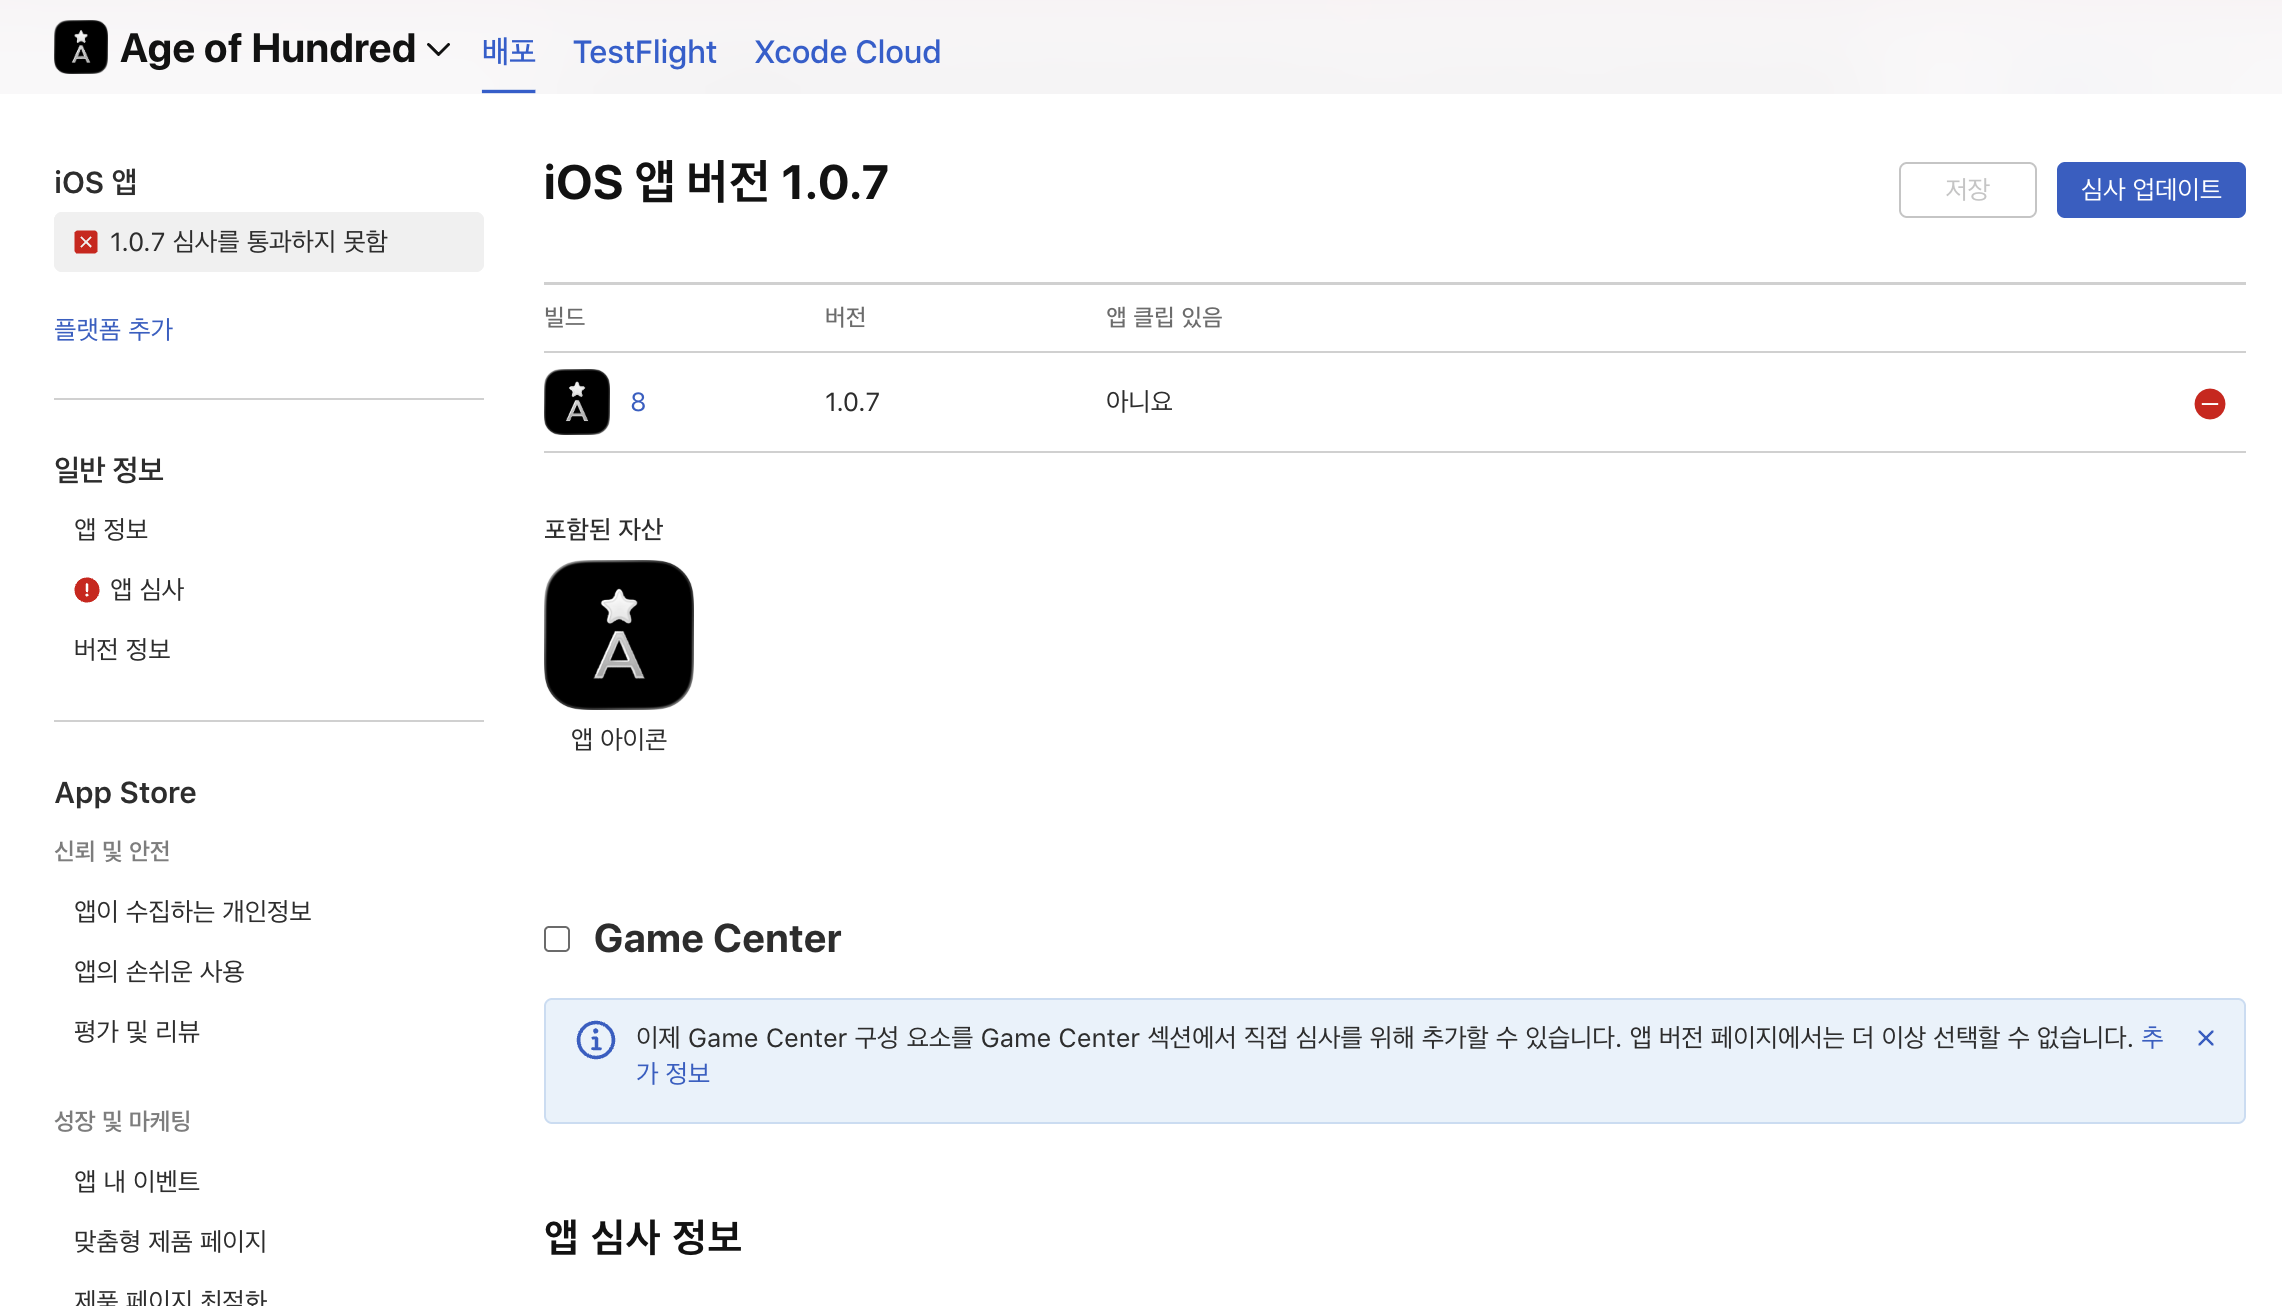Click the large 앱 아이콘 asset thumbnail
The height and width of the screenshot is (1306, 2282).
coord(618,635)
